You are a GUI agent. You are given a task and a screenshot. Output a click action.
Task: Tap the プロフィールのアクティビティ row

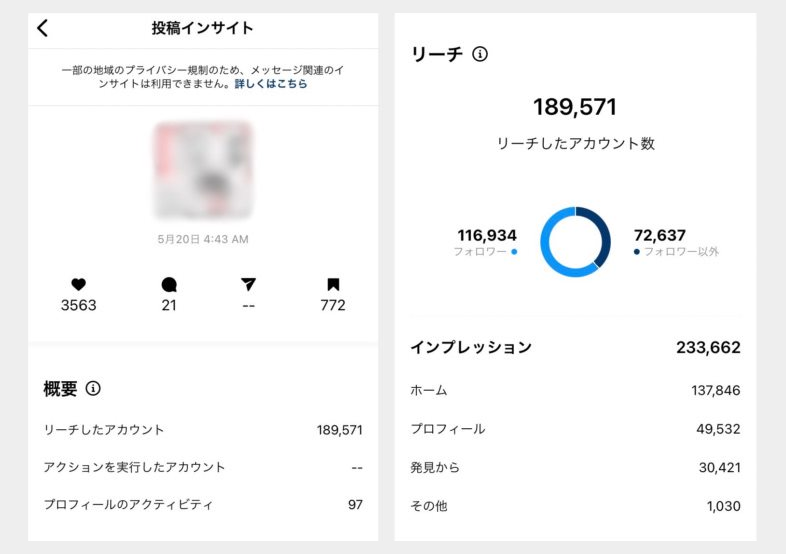point(203,505)
